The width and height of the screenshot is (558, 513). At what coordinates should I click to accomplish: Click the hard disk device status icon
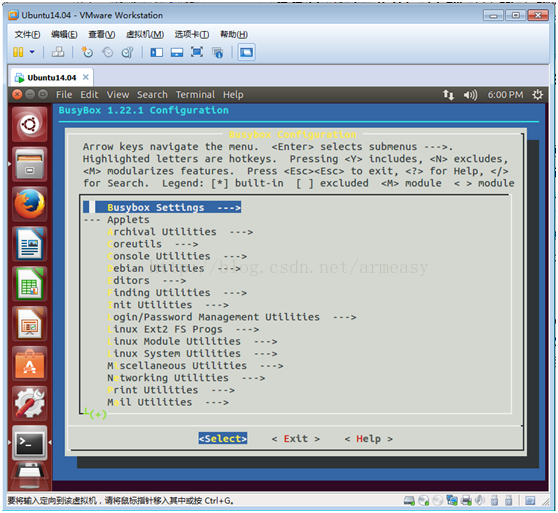pyautogui.click(x=410, y=501)
